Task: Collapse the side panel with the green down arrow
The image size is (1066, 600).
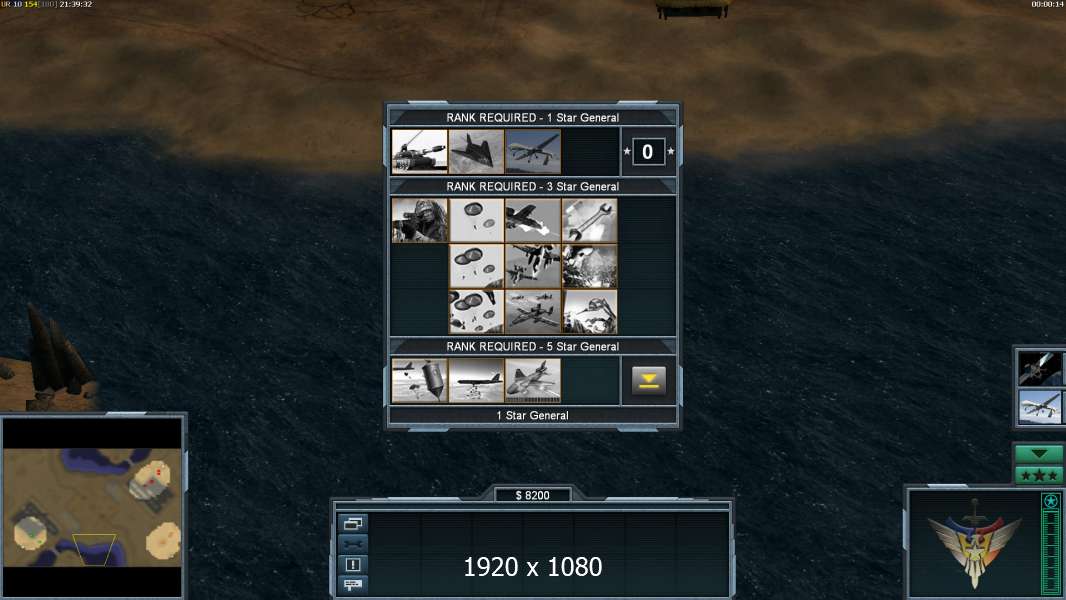Action: click(1039, 453)
